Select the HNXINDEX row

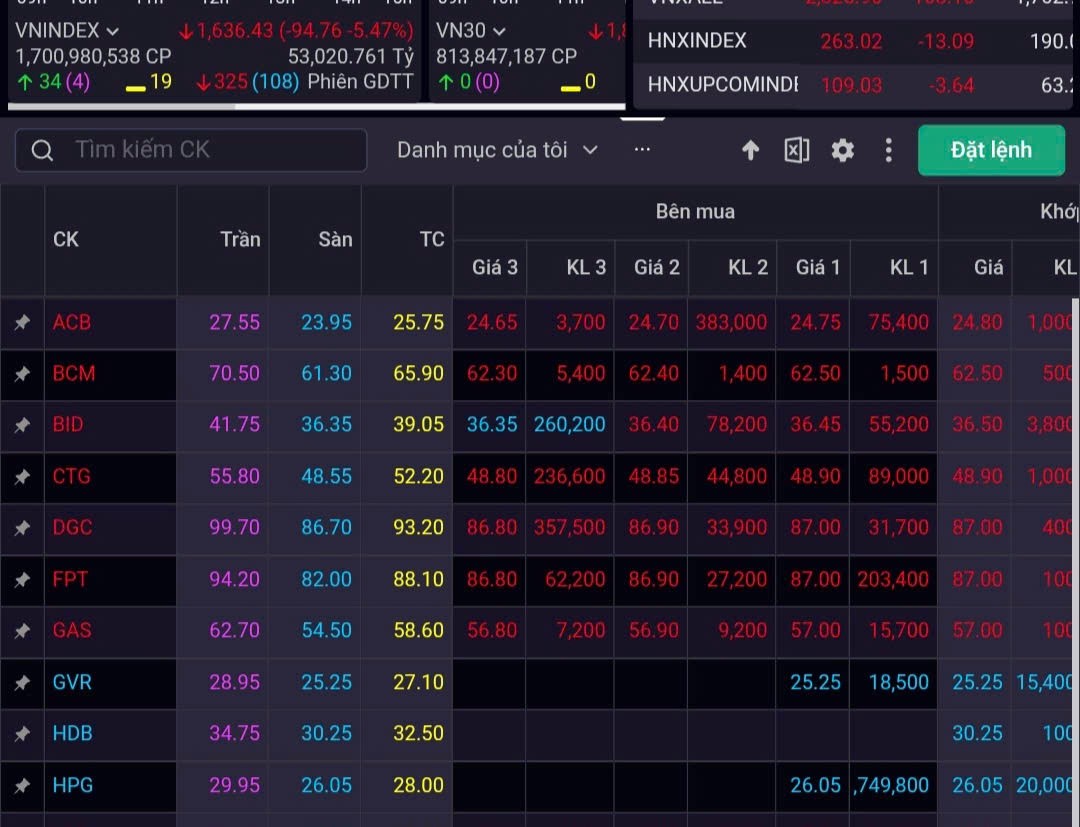tap(853, 41)
